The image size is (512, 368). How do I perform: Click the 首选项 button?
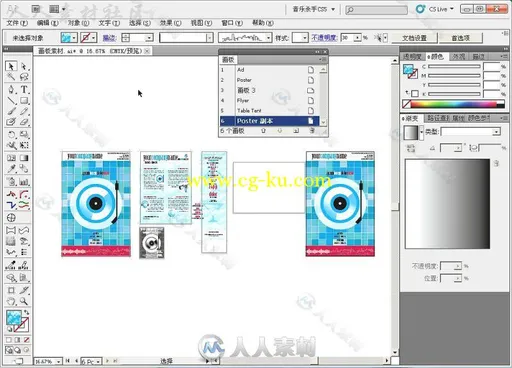(461, 38)
